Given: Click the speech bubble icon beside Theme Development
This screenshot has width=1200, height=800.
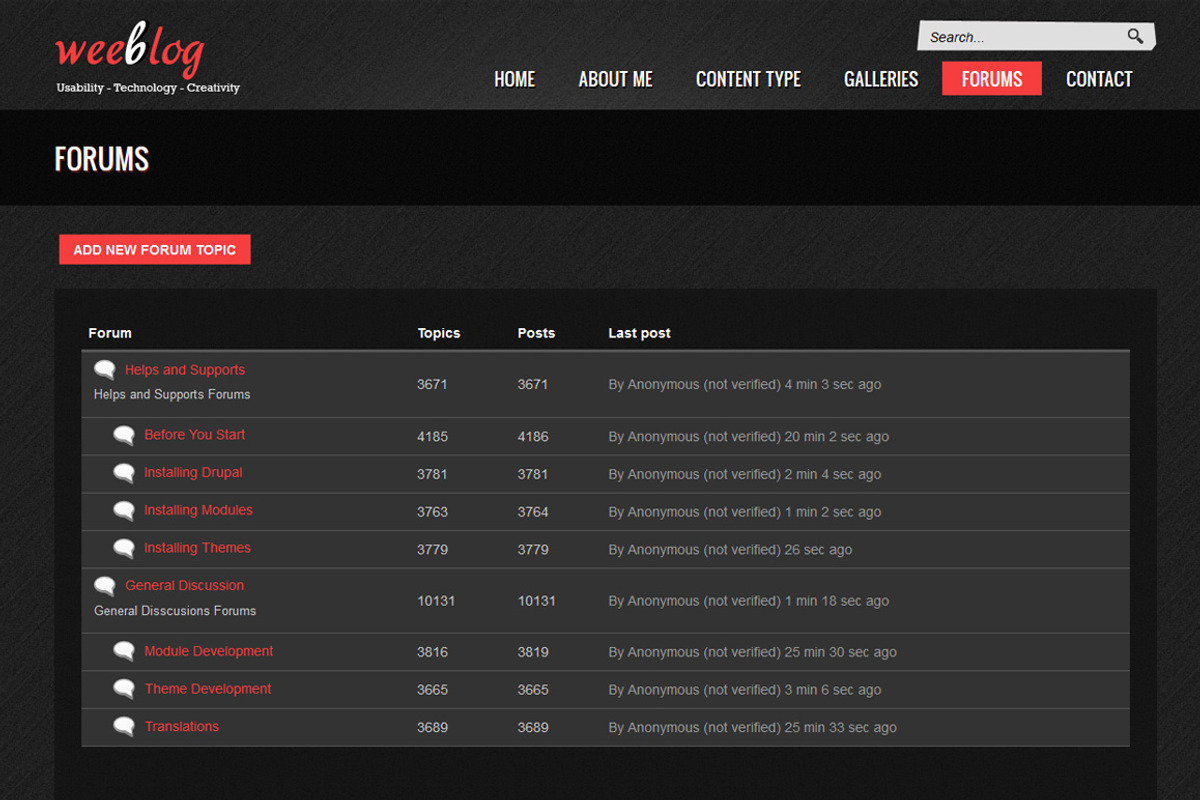Looking at the screenshot, I should (124, 689).
